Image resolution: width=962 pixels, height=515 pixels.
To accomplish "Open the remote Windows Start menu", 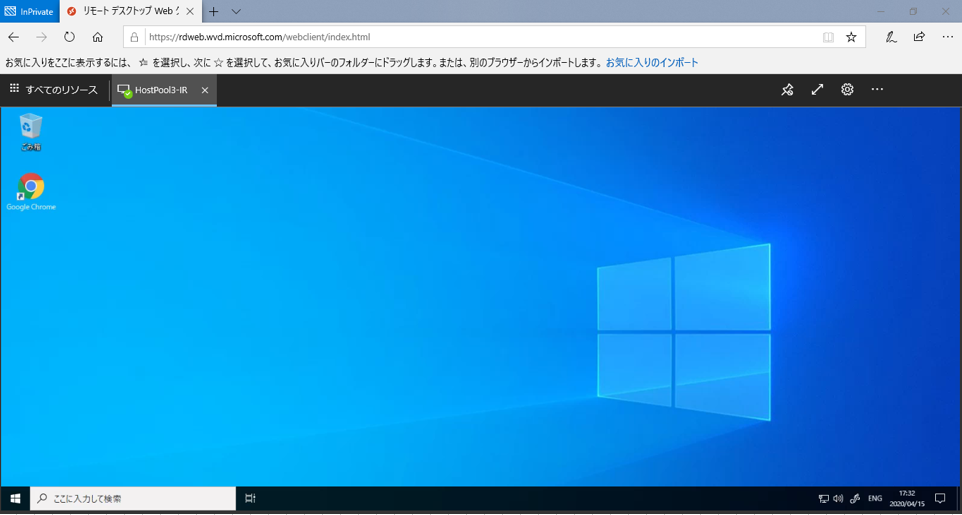I will click(15, 498).
